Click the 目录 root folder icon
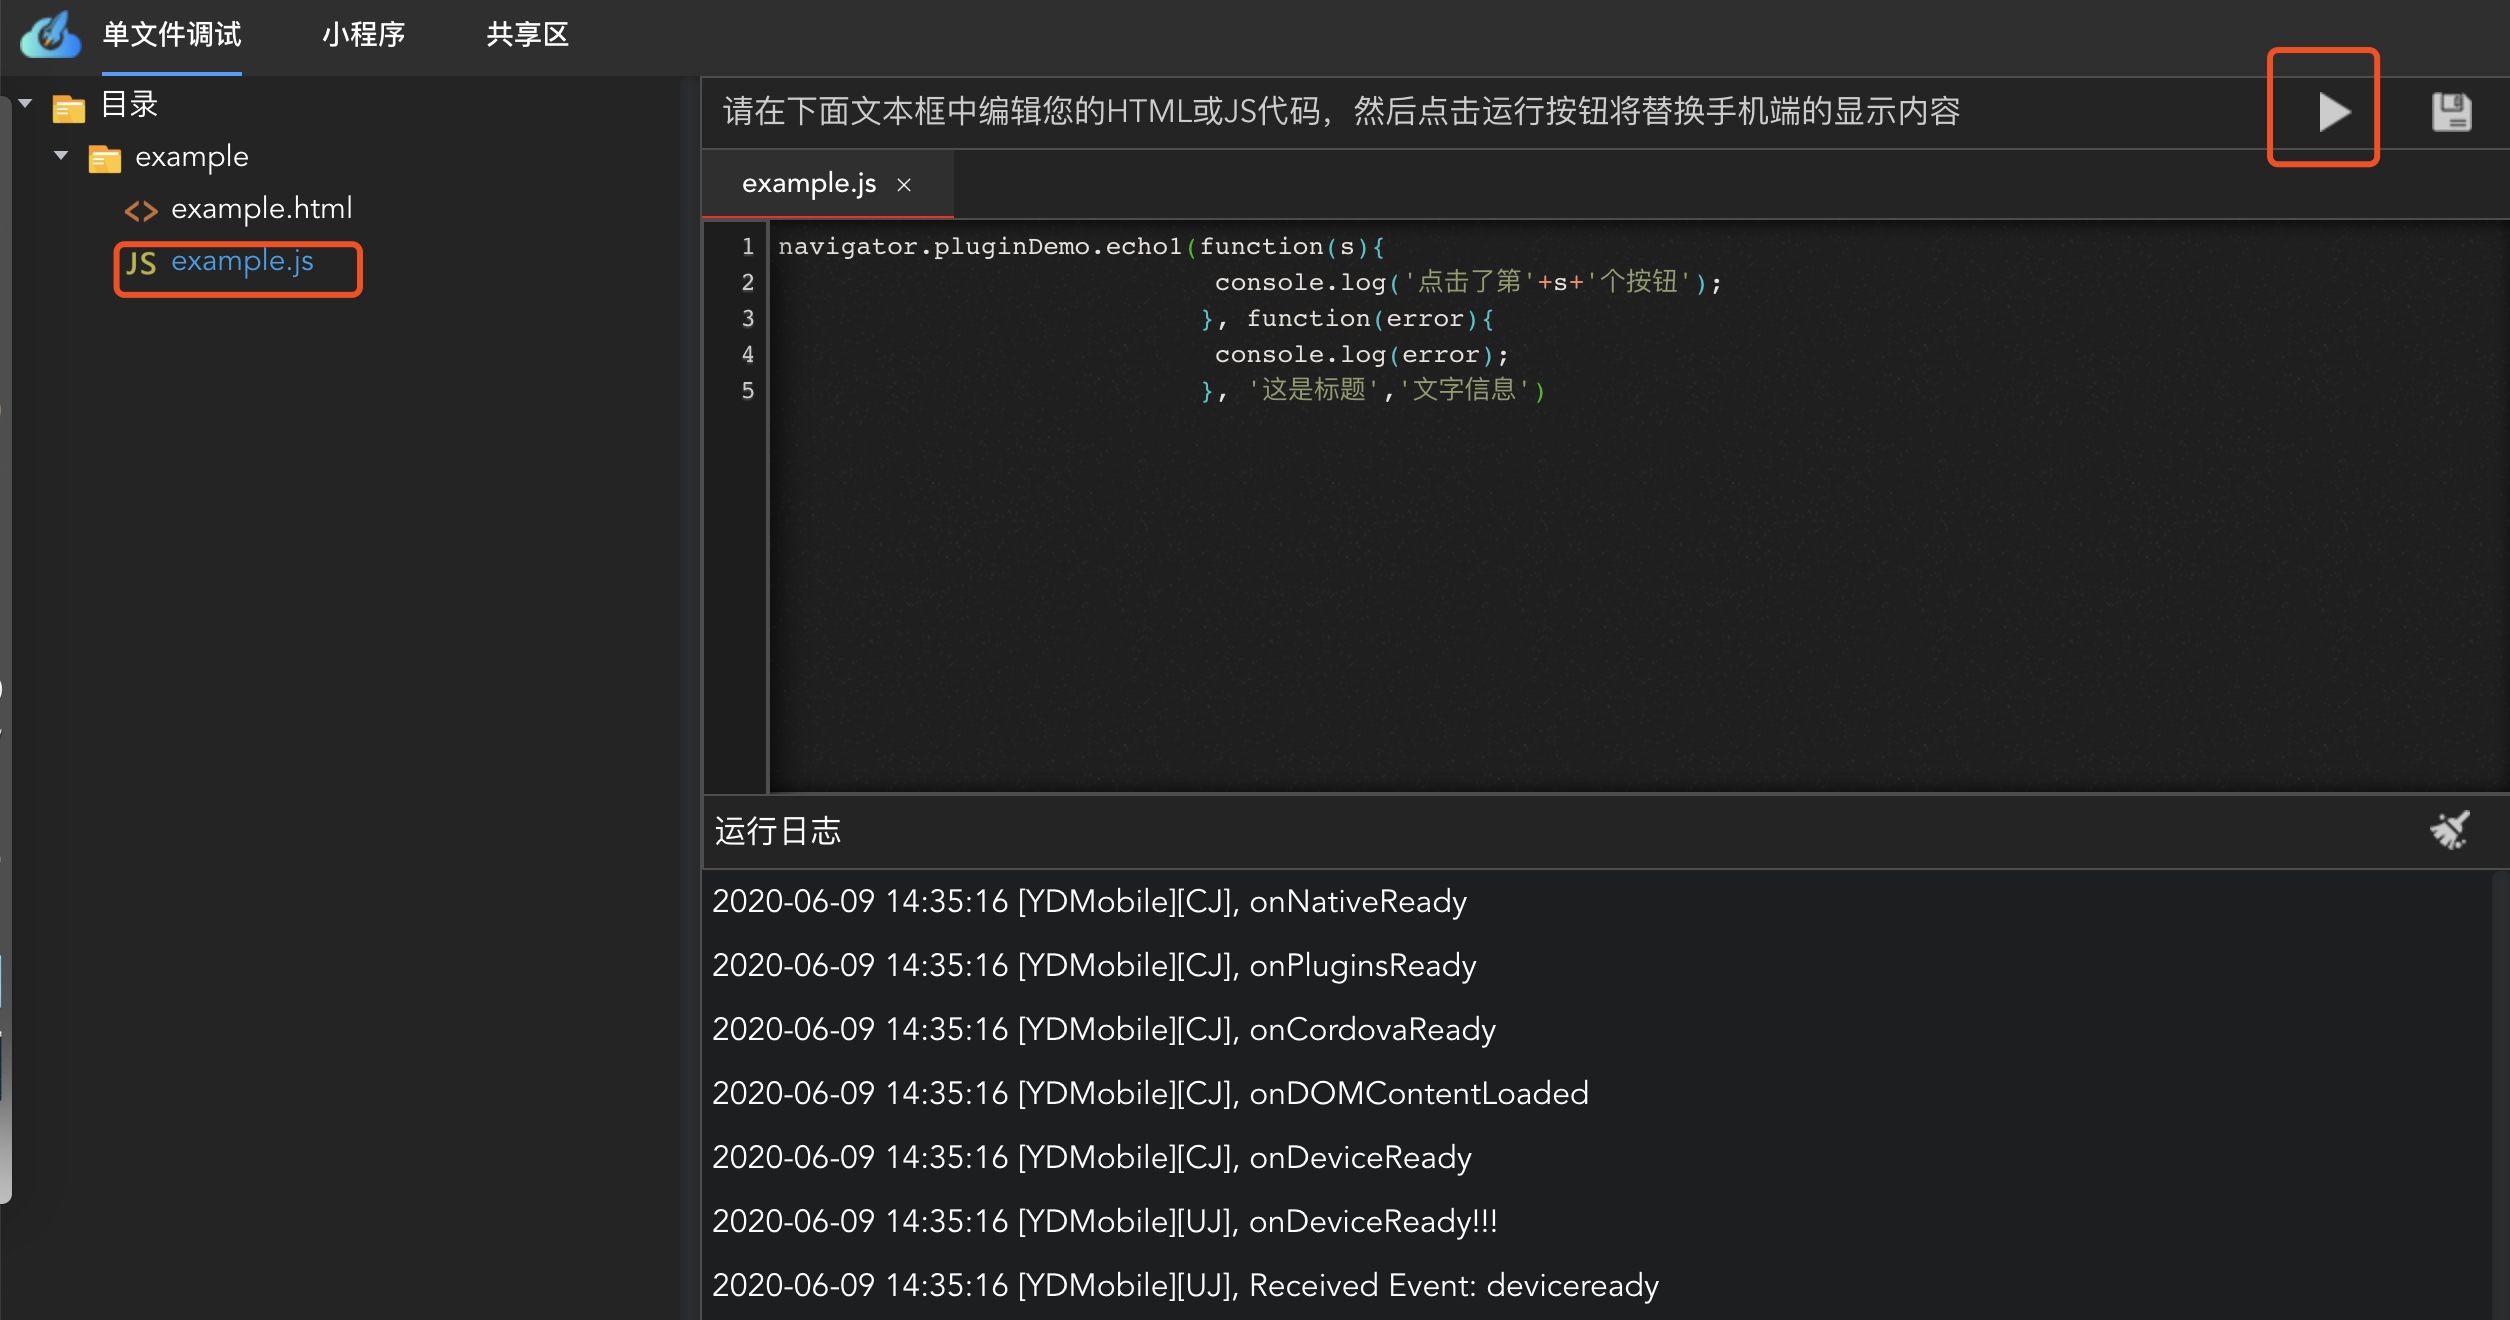The height and width of the screenshot is (1320, 2510). [69, 106]
